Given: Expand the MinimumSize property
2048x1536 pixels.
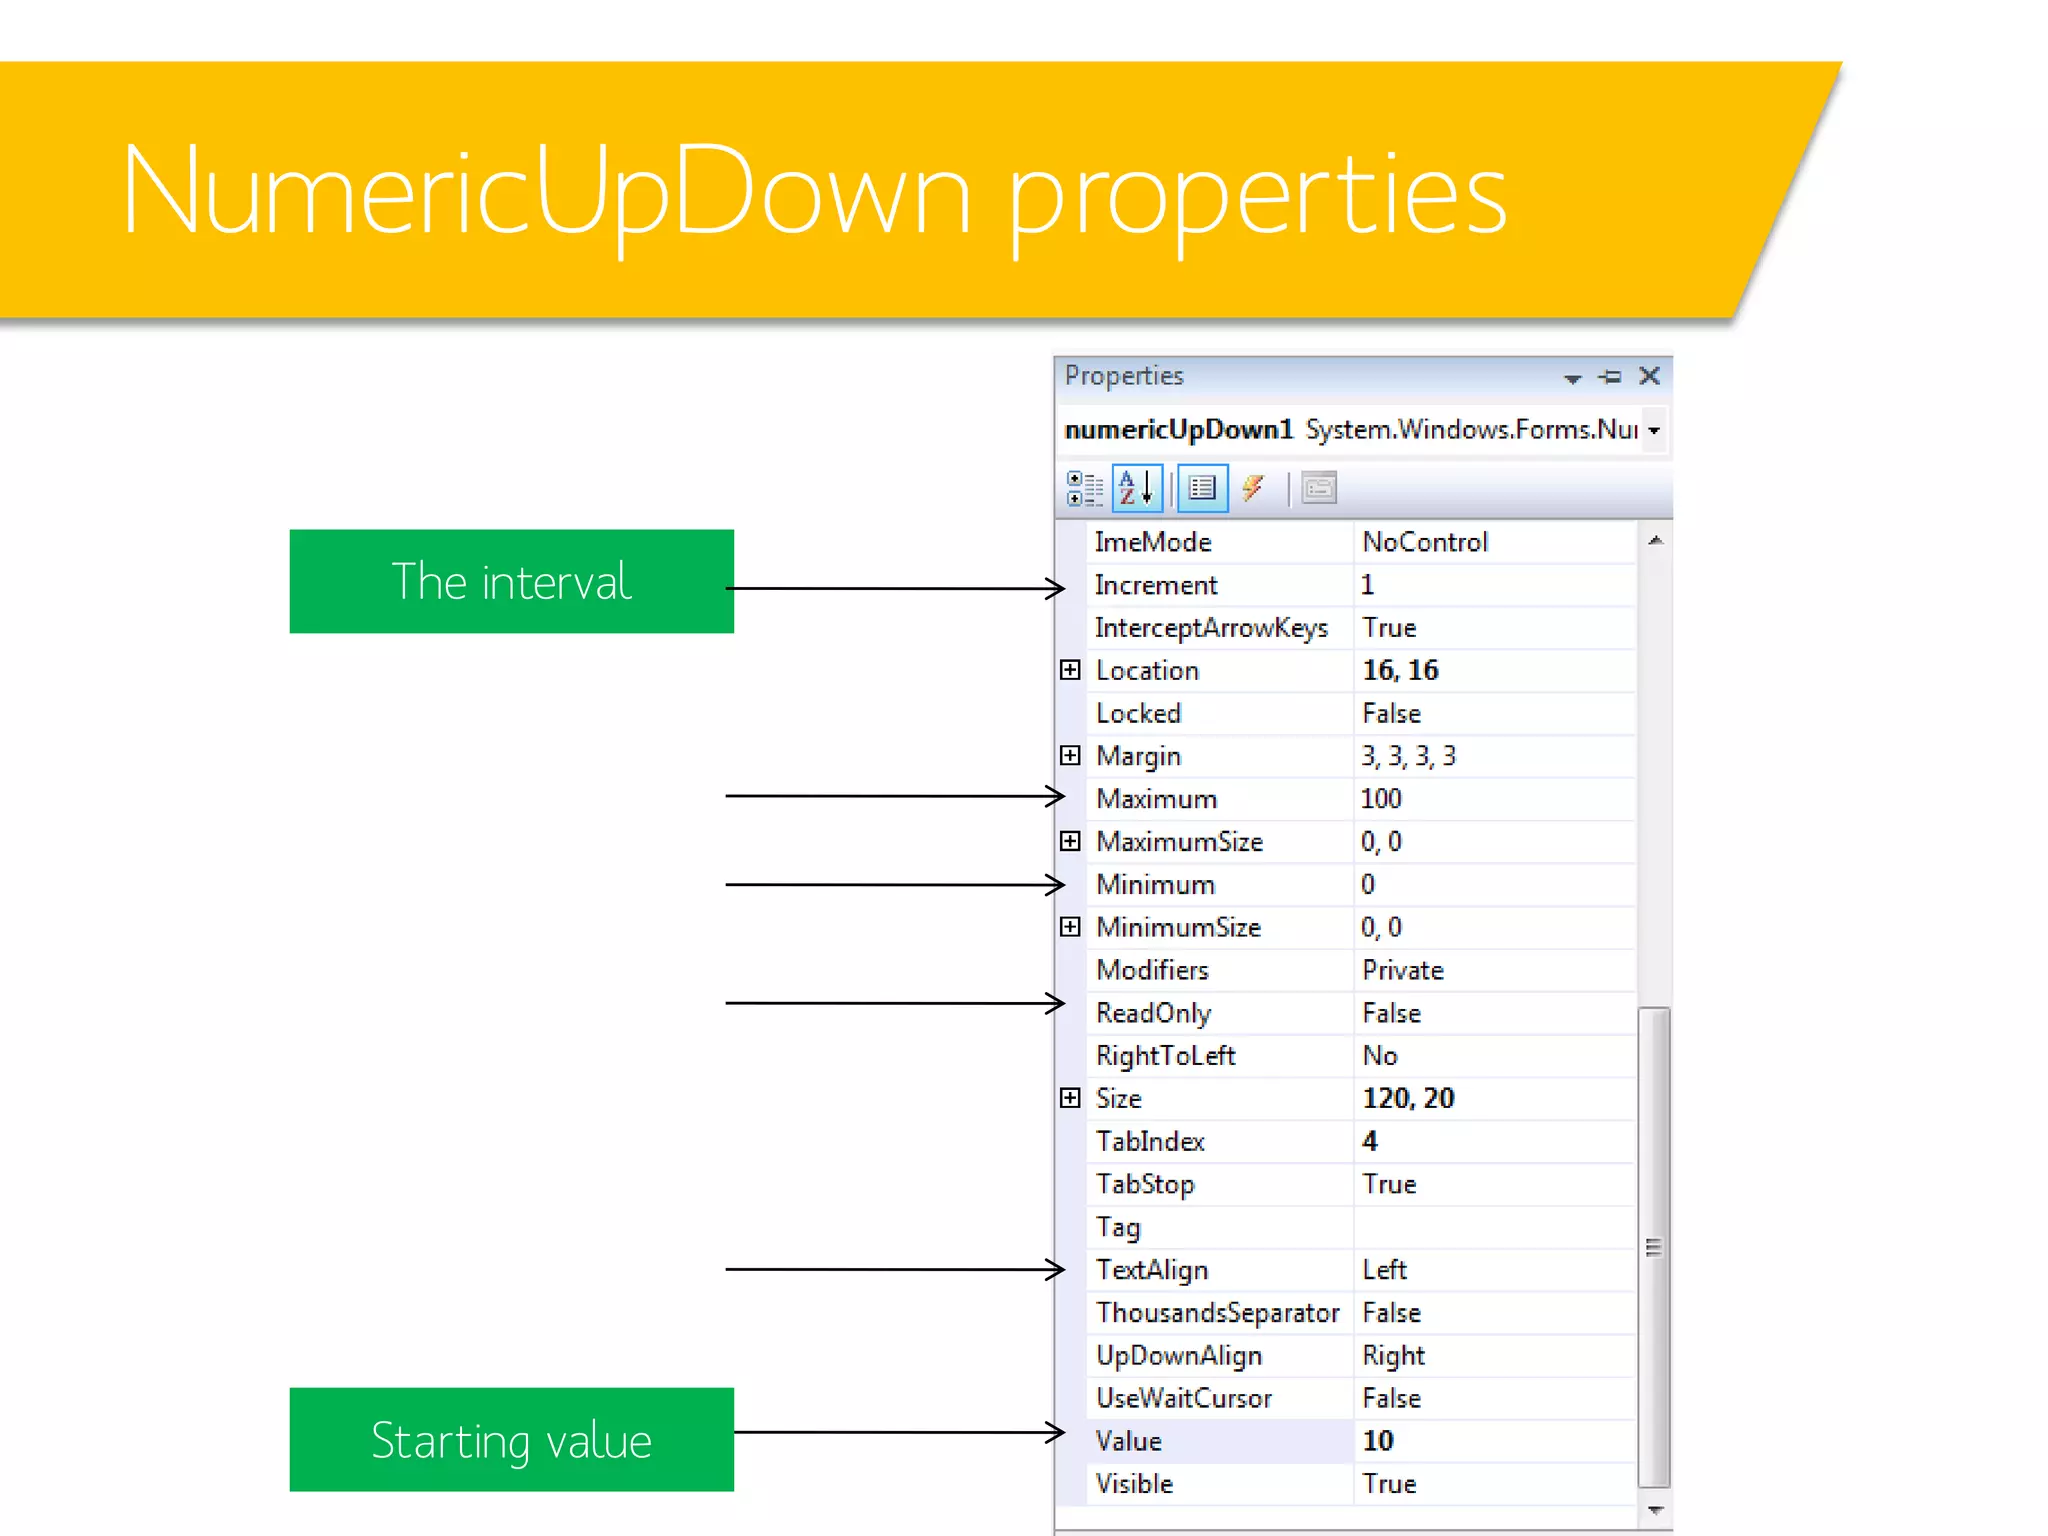Looking at the screenshot, I should pyautogui.click(x=1070, y=927).
